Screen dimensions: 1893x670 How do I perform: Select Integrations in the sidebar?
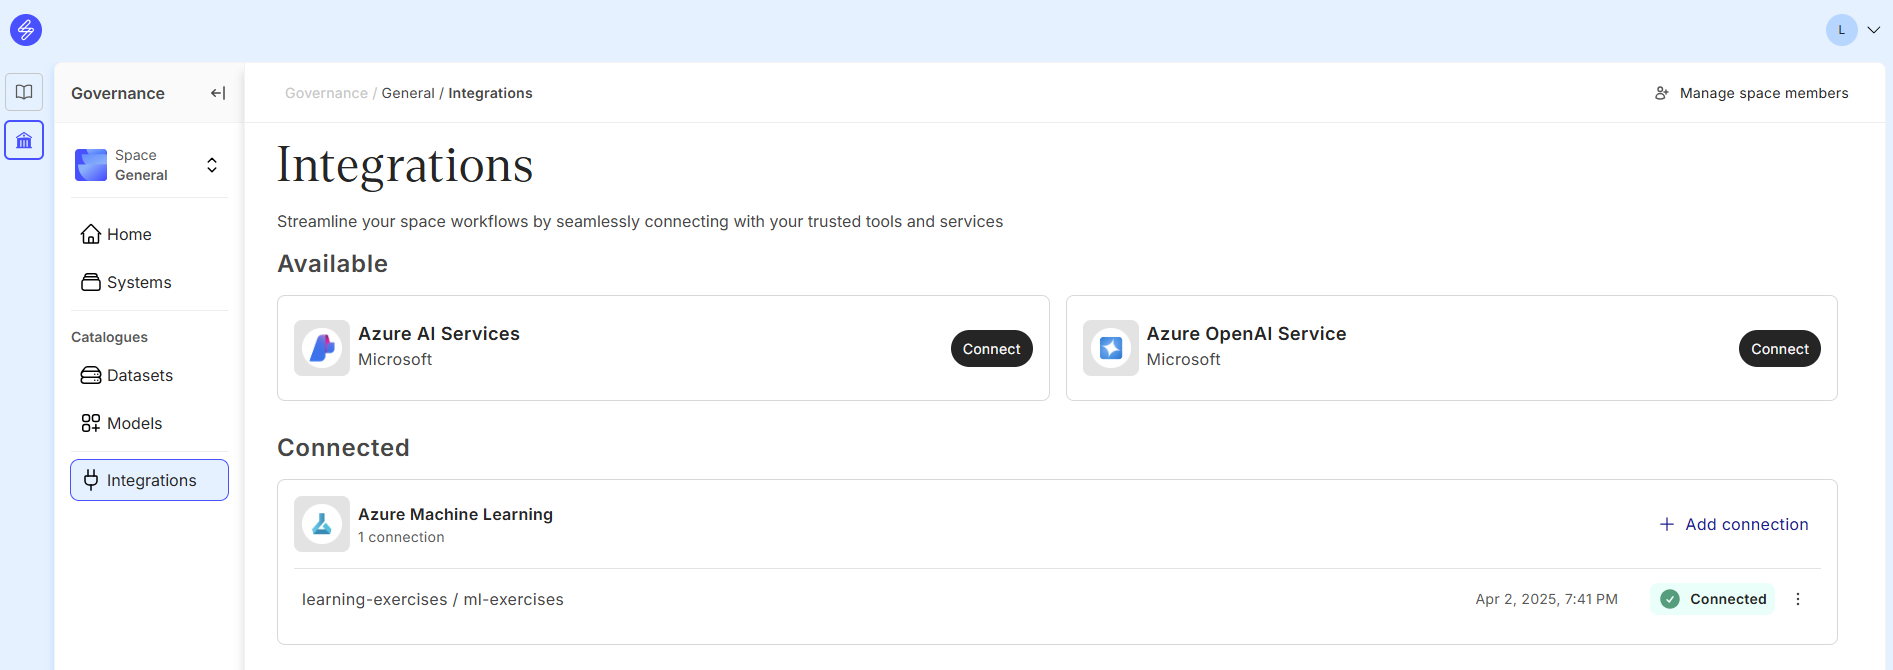pyautogui.click(x=150, y=480)
